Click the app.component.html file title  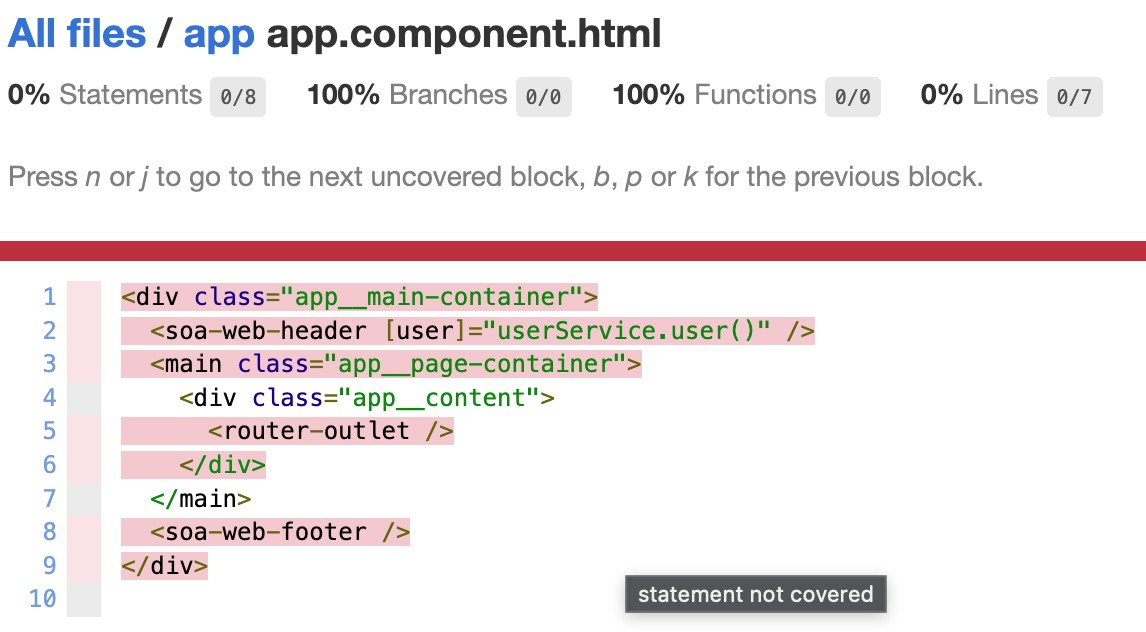463,34
